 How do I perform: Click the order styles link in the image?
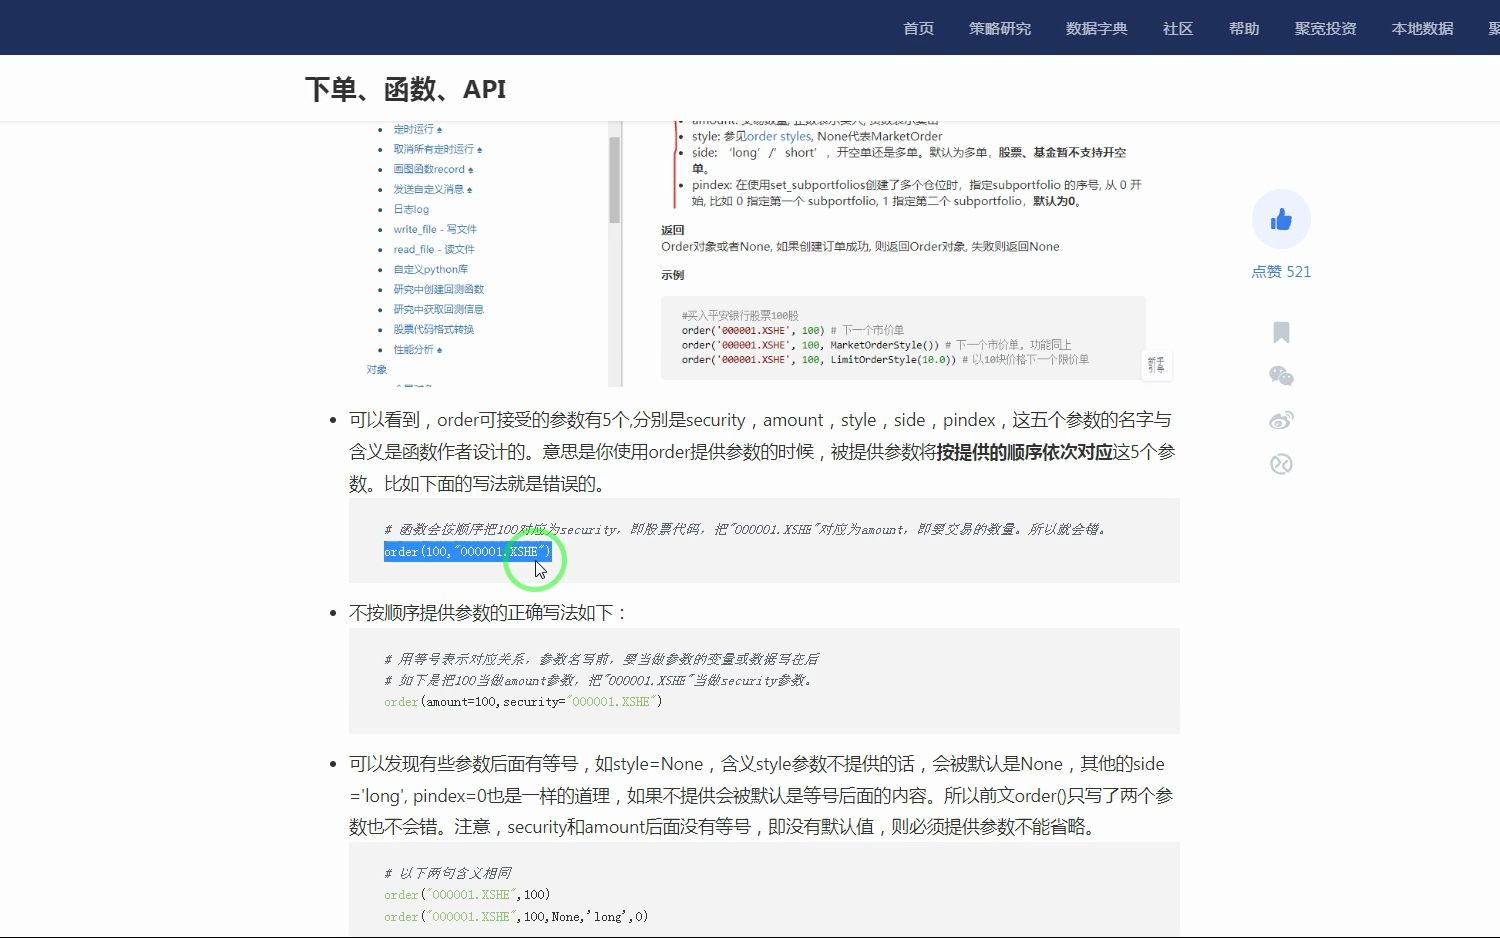click(x=778, y=136)
